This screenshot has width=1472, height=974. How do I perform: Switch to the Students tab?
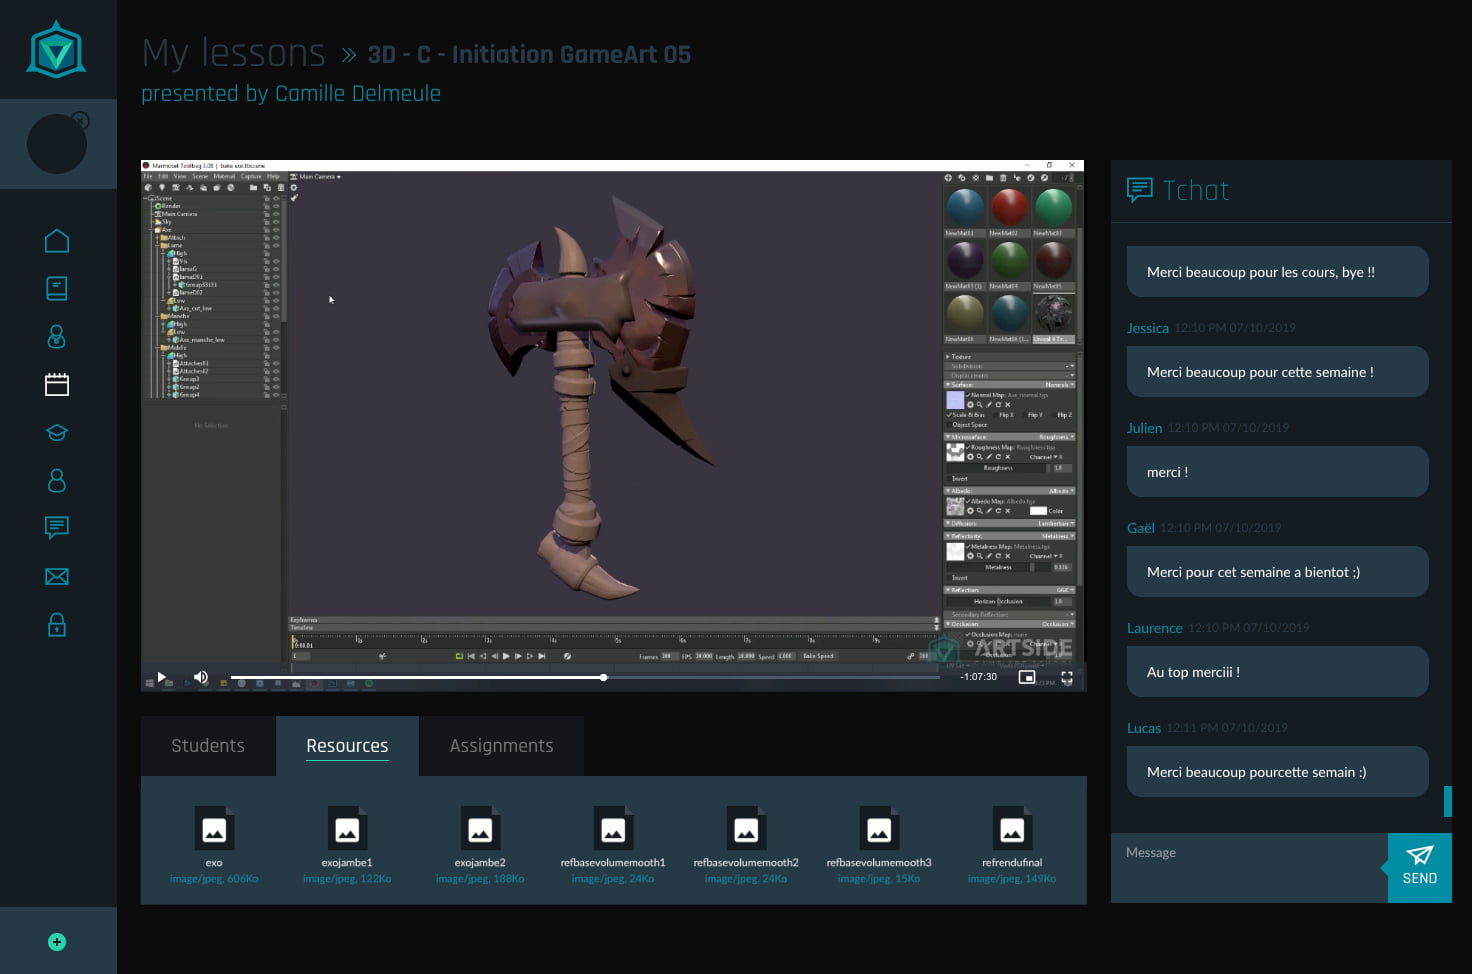pyautogui.click(x=208, y=746)
